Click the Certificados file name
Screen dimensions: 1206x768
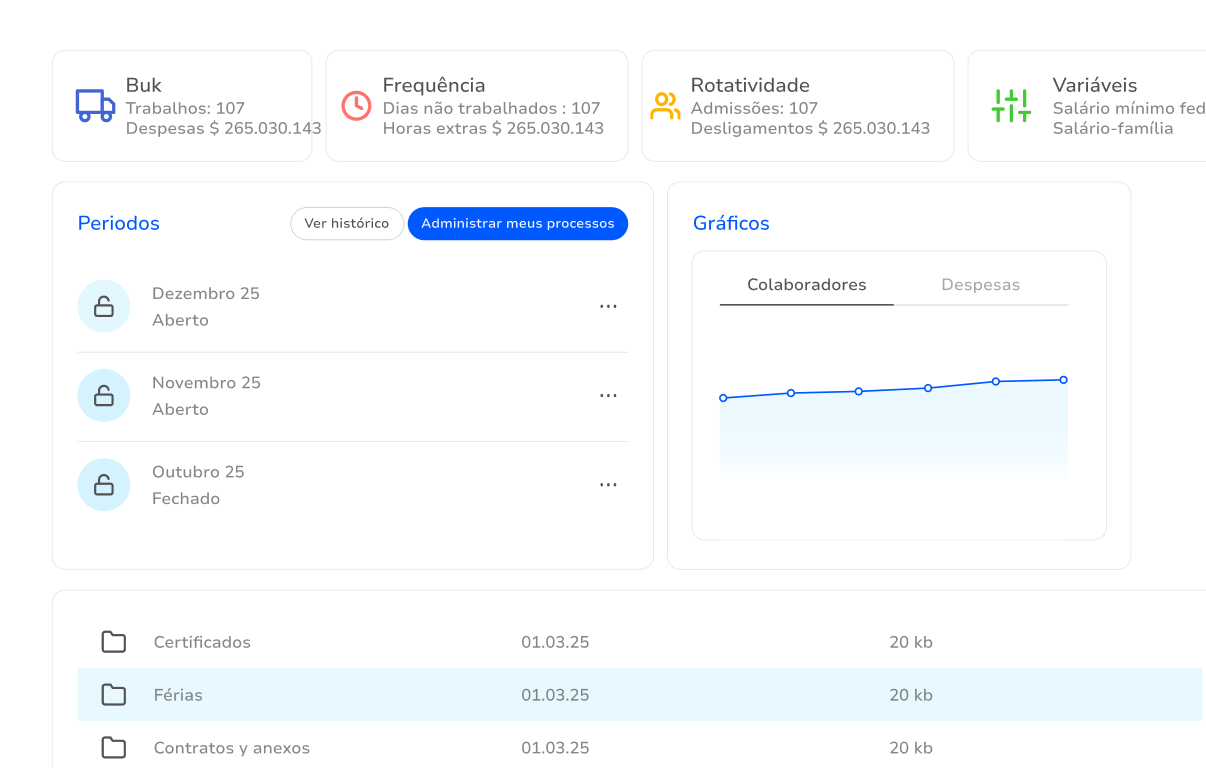point(202,642)
